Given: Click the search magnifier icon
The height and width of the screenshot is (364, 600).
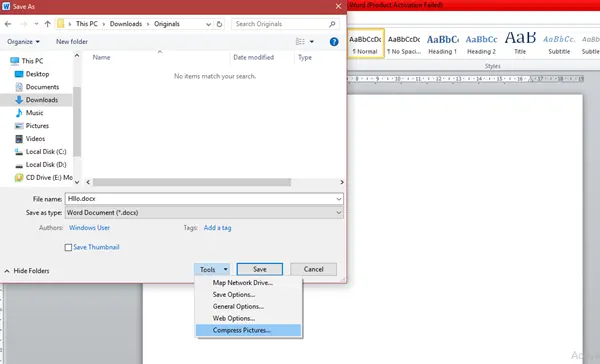Looking at the screenshot, I should 332,24.
